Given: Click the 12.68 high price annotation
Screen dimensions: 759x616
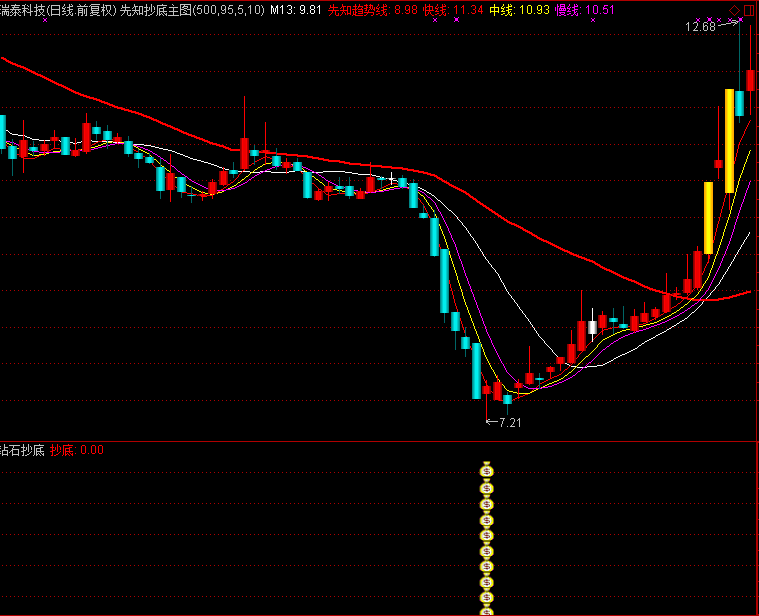Looking at the screenshot, I should pyautogui.click(x=700, y=27).
